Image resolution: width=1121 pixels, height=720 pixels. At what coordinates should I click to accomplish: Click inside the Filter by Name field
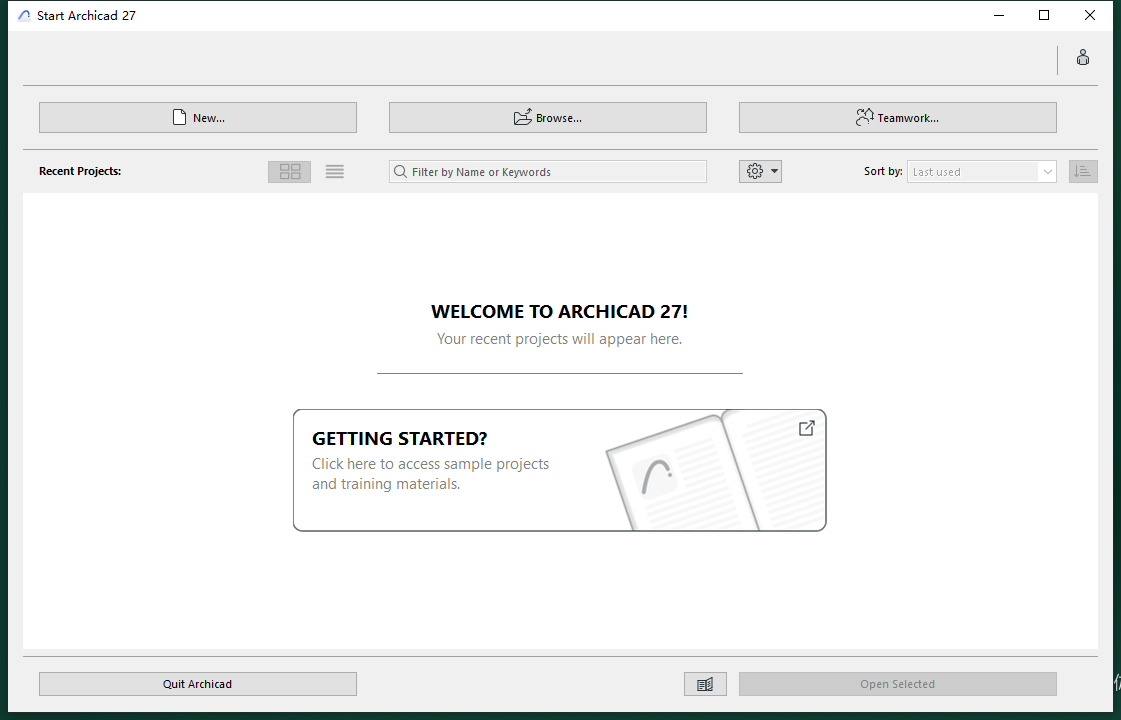coord(547,171)
